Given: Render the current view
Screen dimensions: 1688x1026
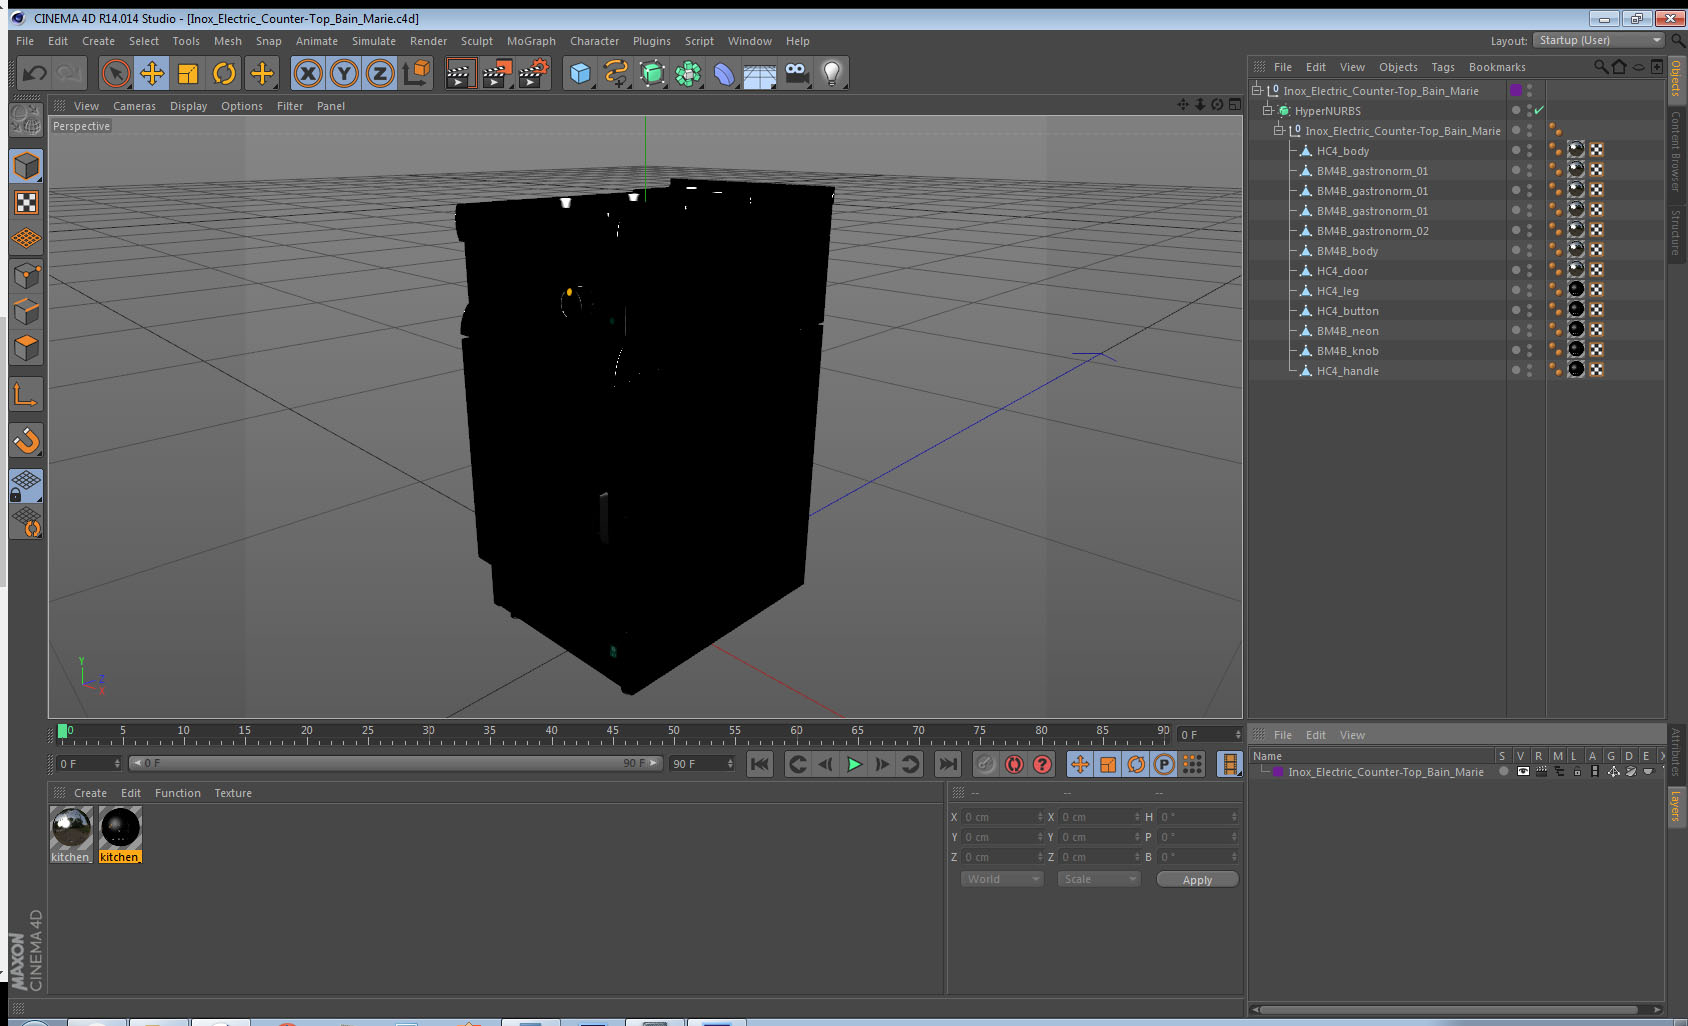Looking at the screenshot, I should pyautogui.click(x=460, y=73).
